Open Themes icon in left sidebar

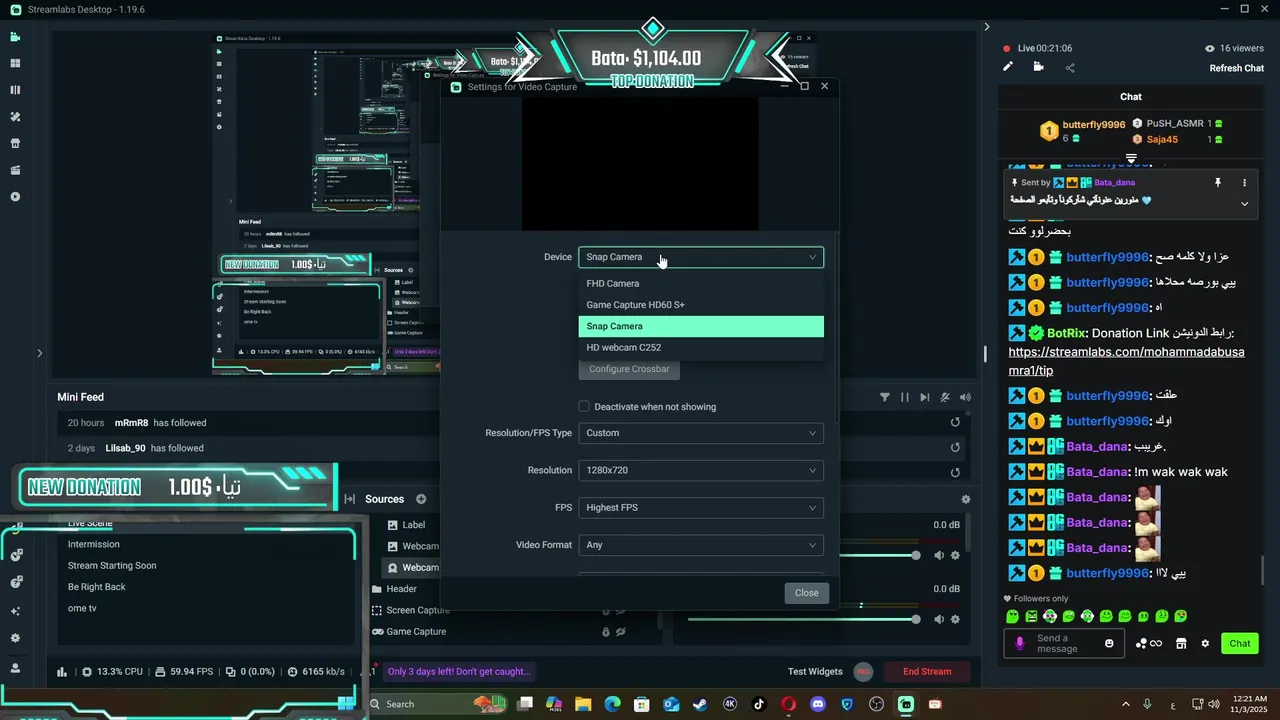(15, 117)
